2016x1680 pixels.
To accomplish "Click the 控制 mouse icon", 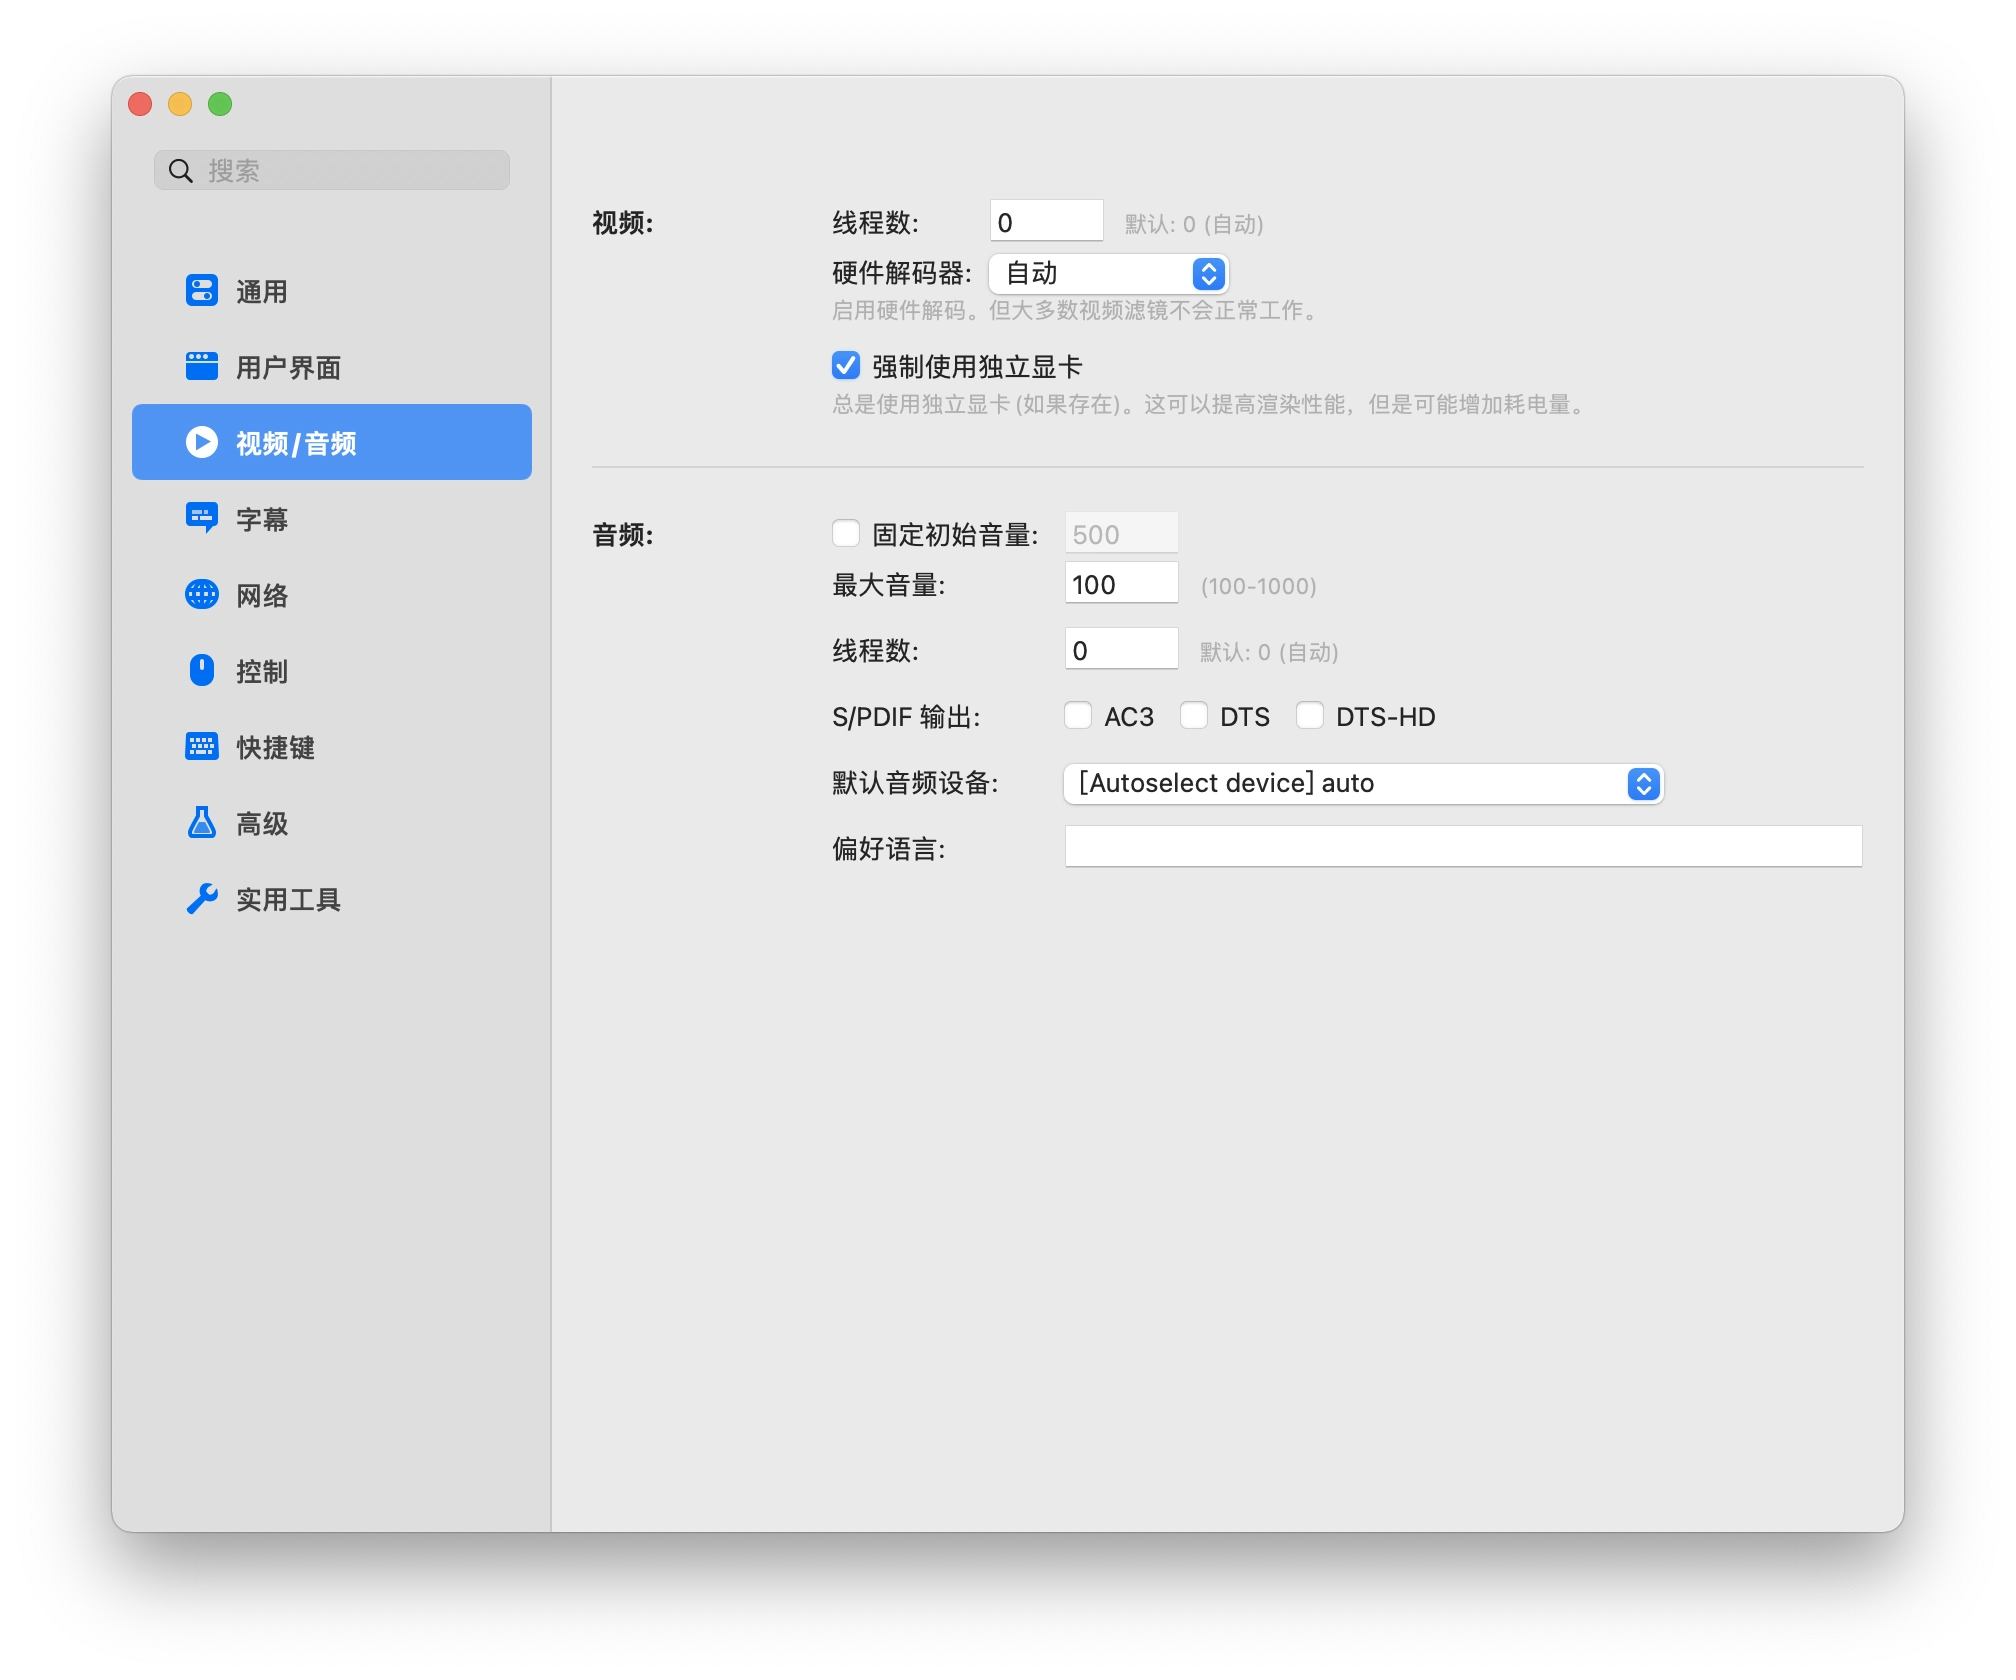I will click(202, 670).
